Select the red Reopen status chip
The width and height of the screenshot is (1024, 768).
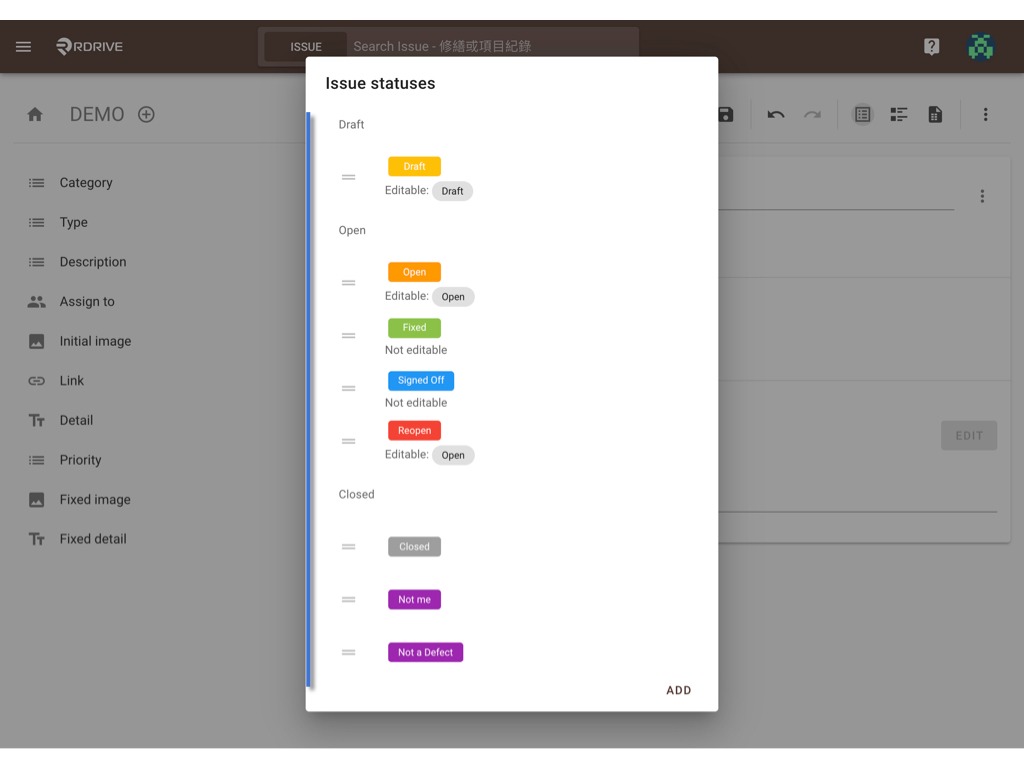tap(414, 430)
